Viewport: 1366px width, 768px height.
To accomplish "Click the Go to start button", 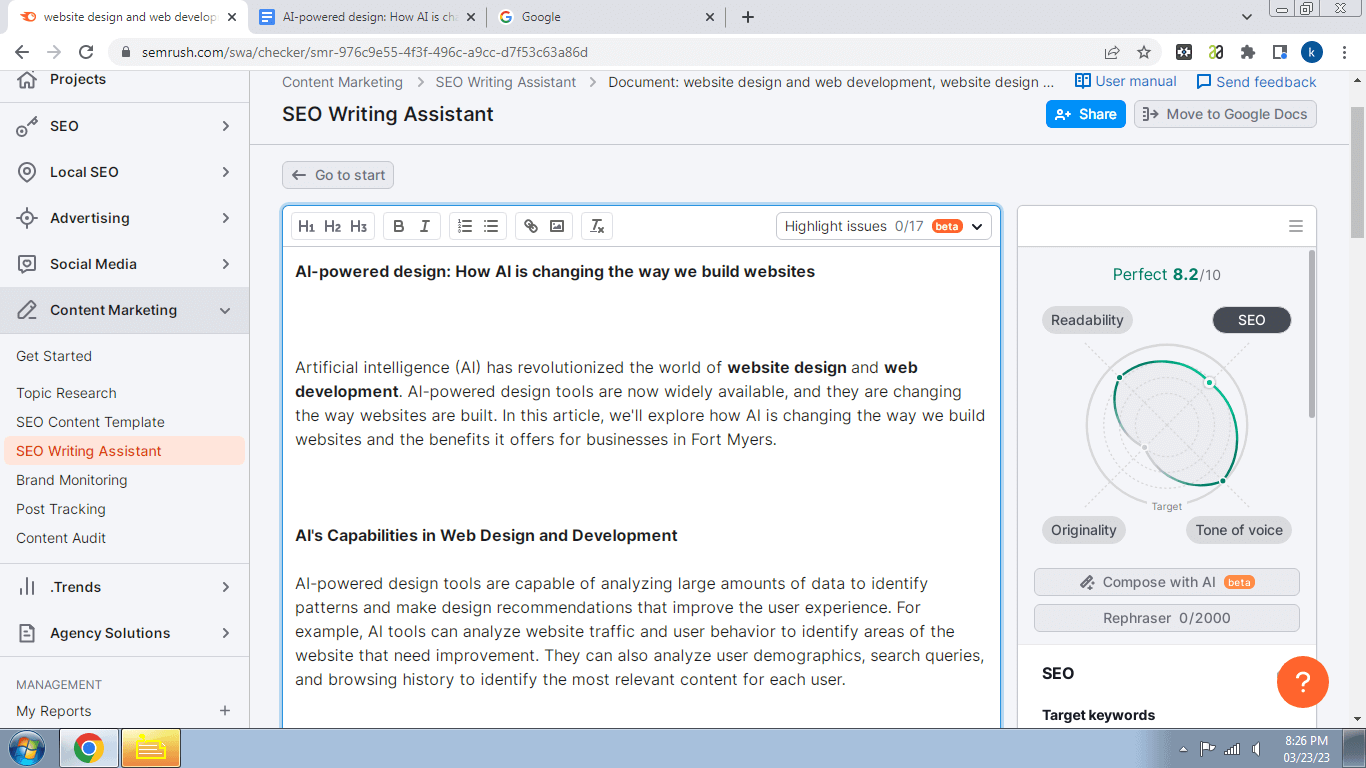I will coord(338,175).
